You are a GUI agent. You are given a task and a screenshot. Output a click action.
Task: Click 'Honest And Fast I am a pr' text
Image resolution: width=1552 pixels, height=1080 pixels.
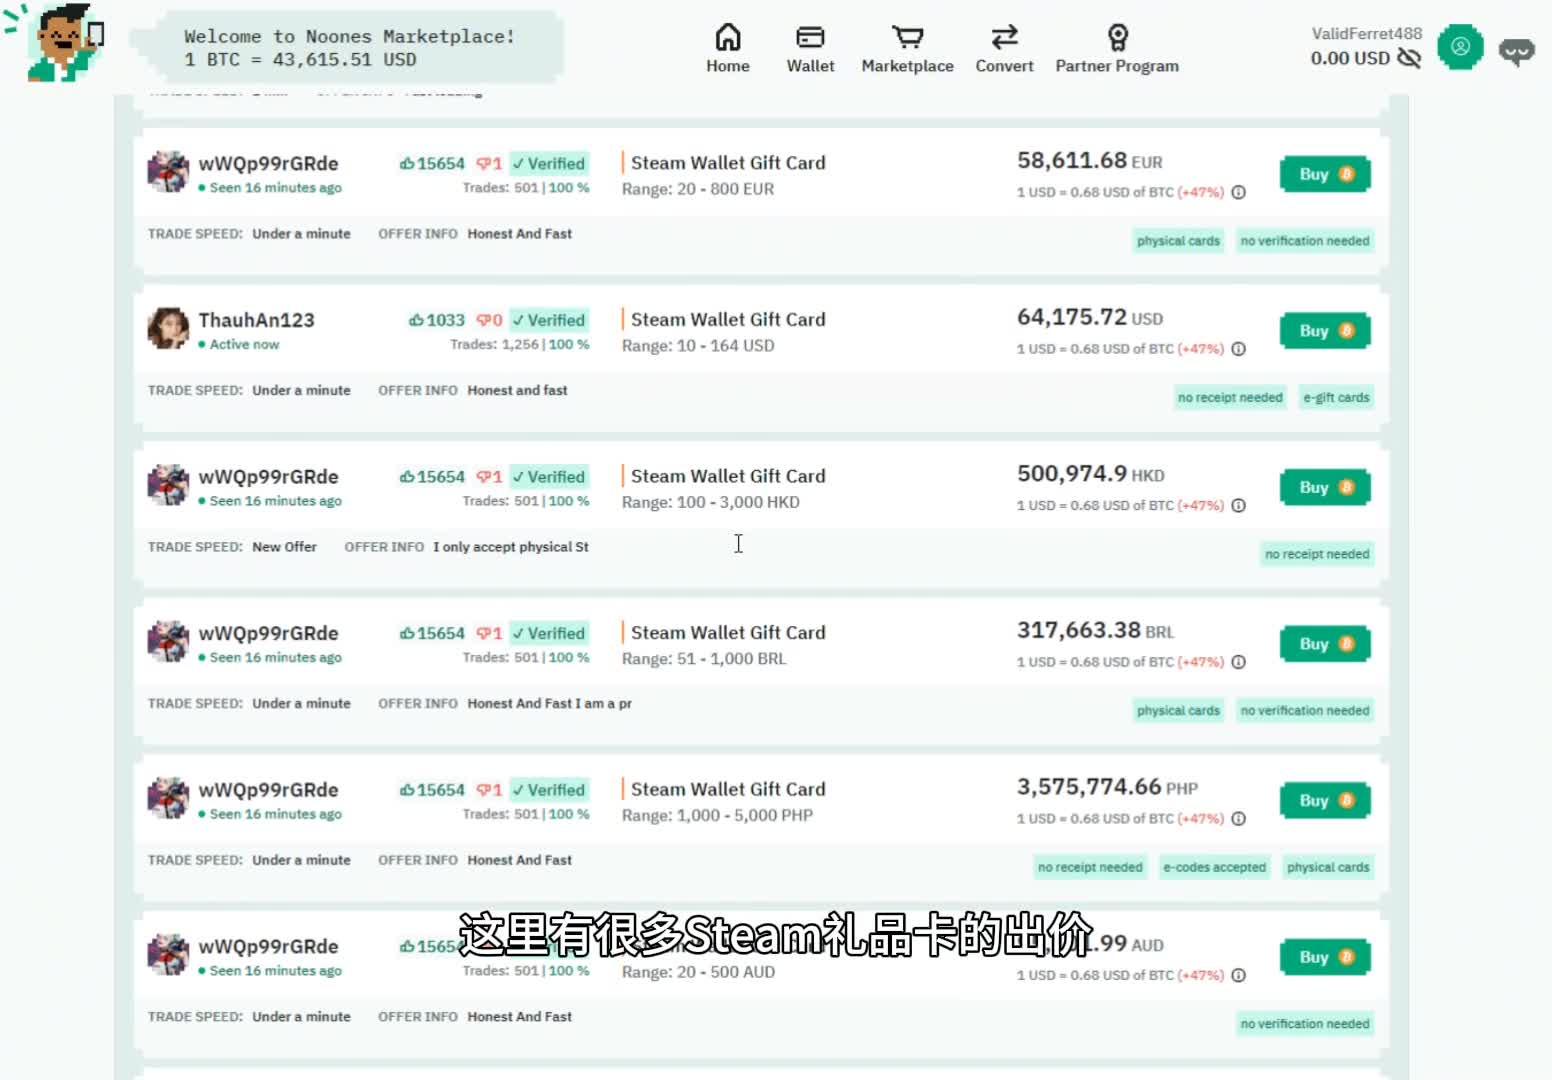(549, 704)
